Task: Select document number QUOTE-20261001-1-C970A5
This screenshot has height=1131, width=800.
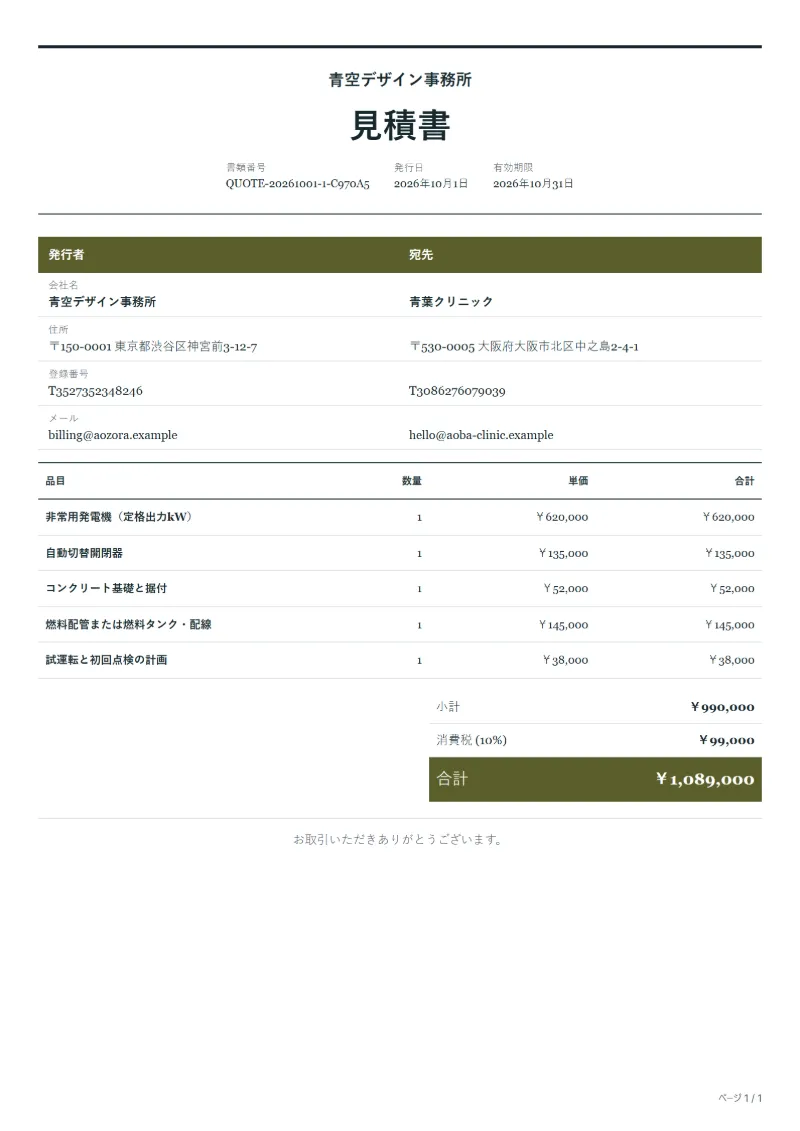Action: pos(297,184)
